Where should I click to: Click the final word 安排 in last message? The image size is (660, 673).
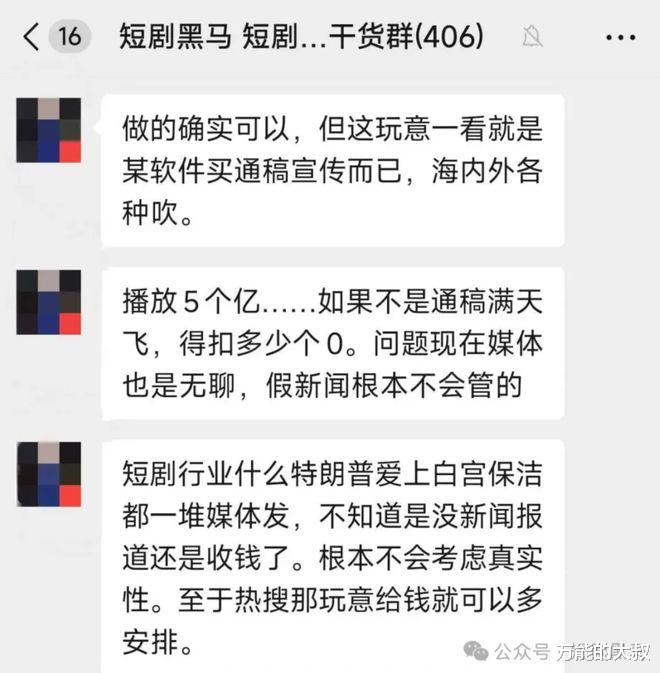150,642
